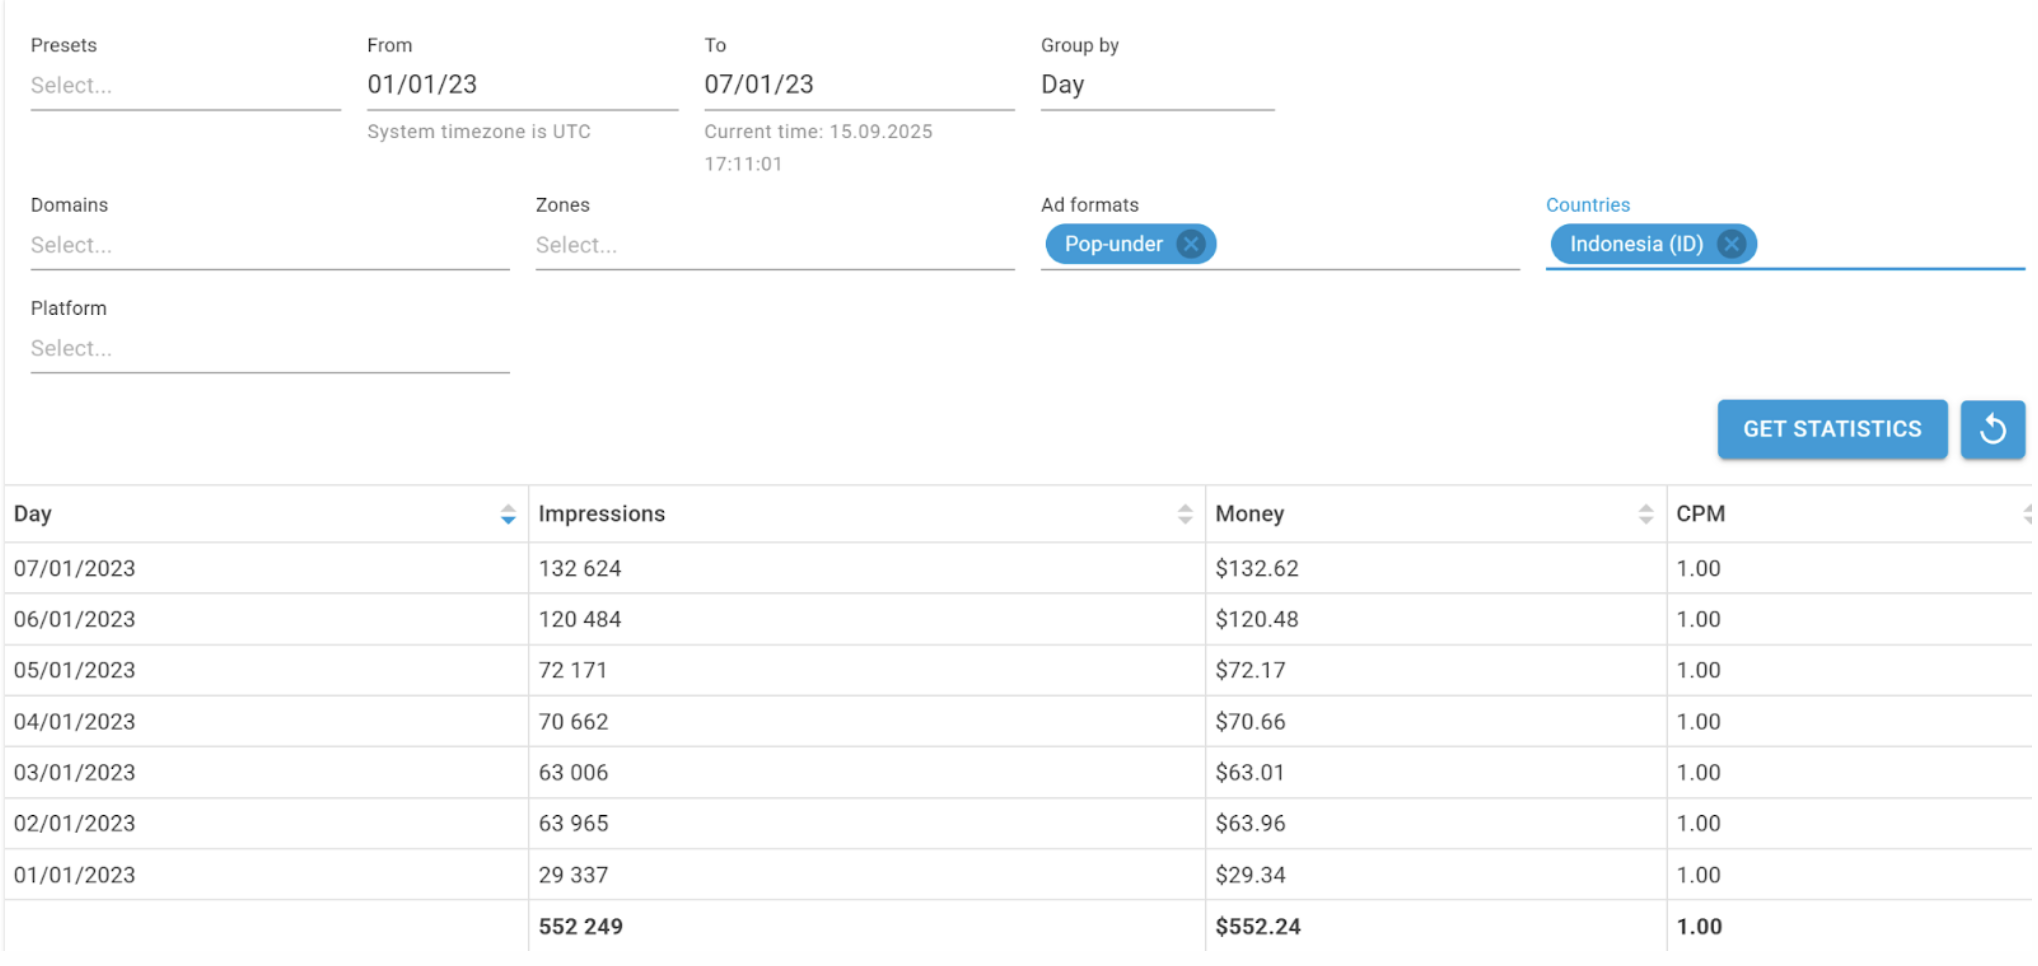This screenshot has width=2038, height=966.
Task: Click impressions value 132 624
Action: 580,569
